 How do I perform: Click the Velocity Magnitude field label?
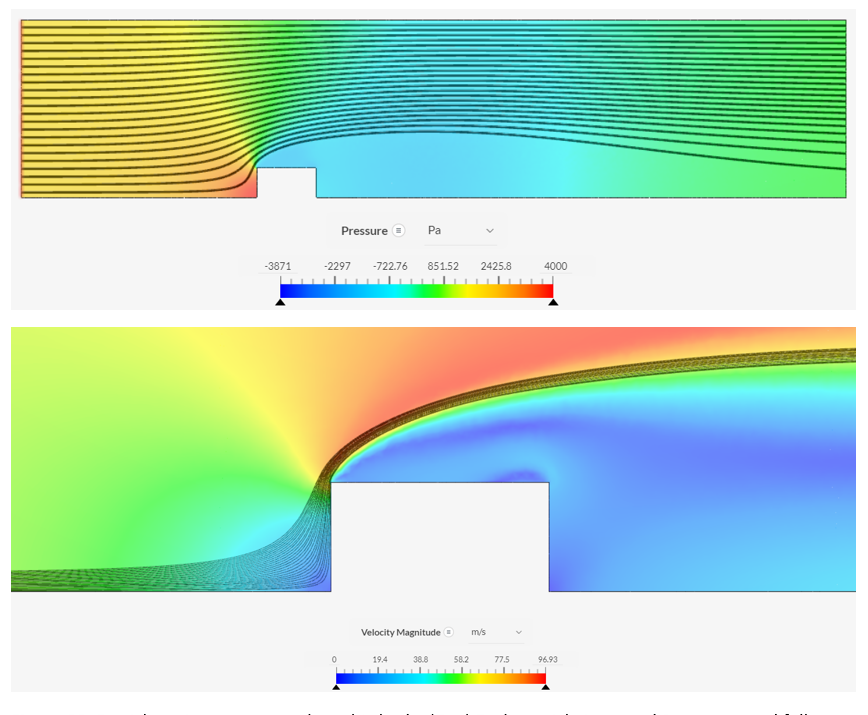pos(400,632)
